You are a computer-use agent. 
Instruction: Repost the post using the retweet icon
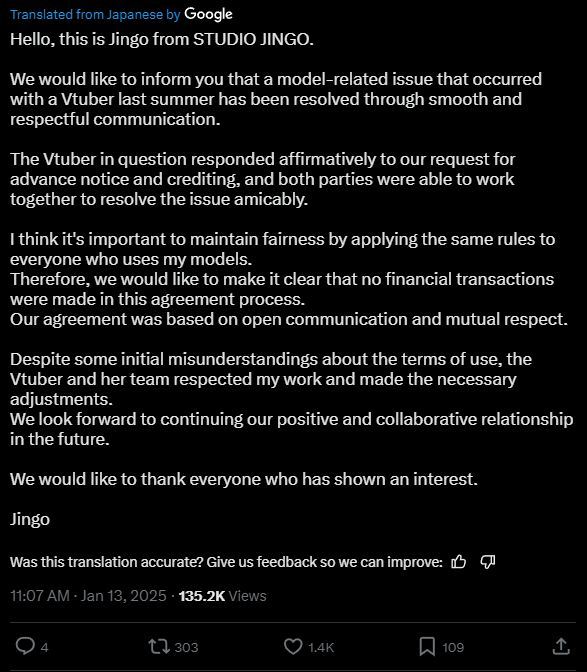pyautogui.click(x=159, y=646)
